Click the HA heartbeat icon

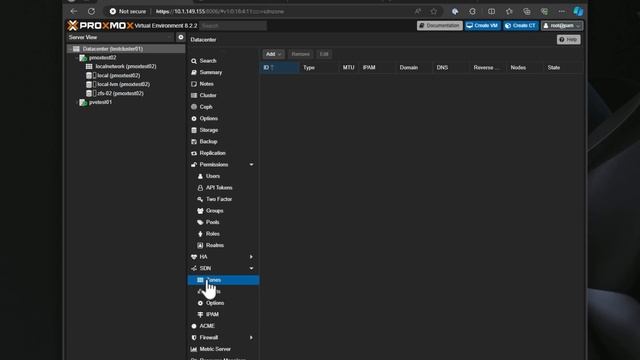click(x=194, y=257)
